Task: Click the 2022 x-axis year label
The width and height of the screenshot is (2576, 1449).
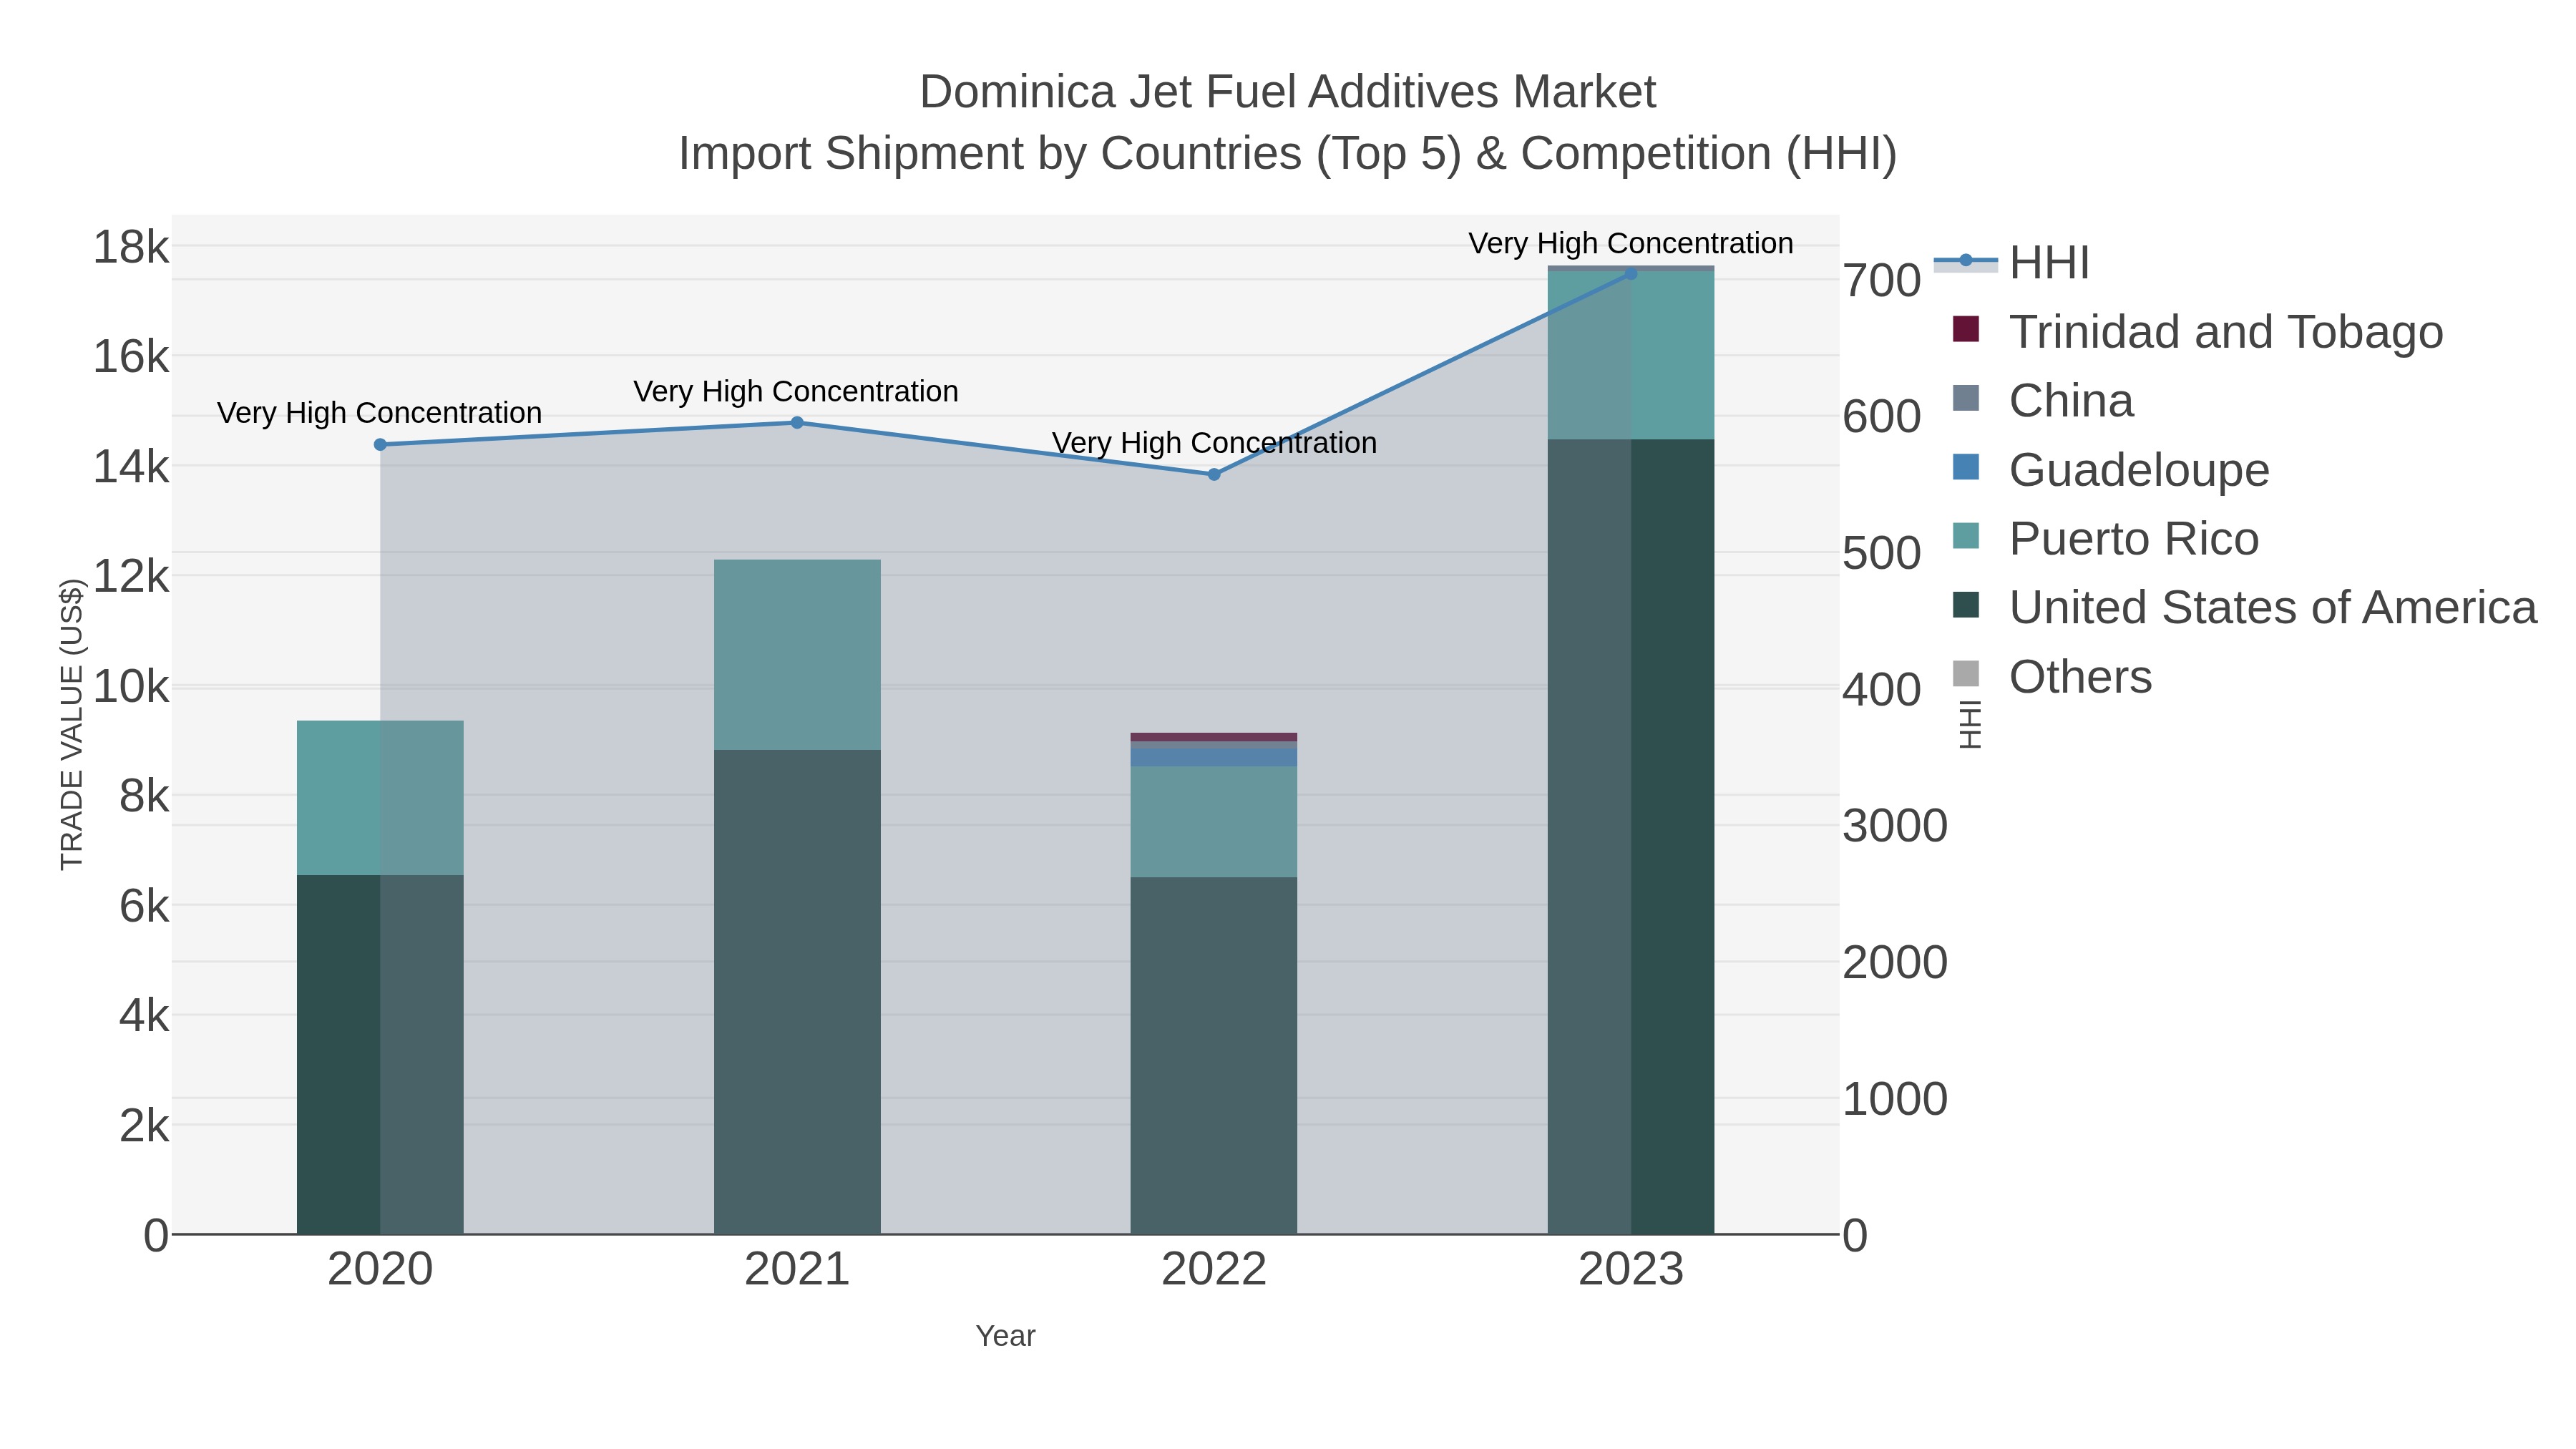Action: (x=1214, y=1270)
